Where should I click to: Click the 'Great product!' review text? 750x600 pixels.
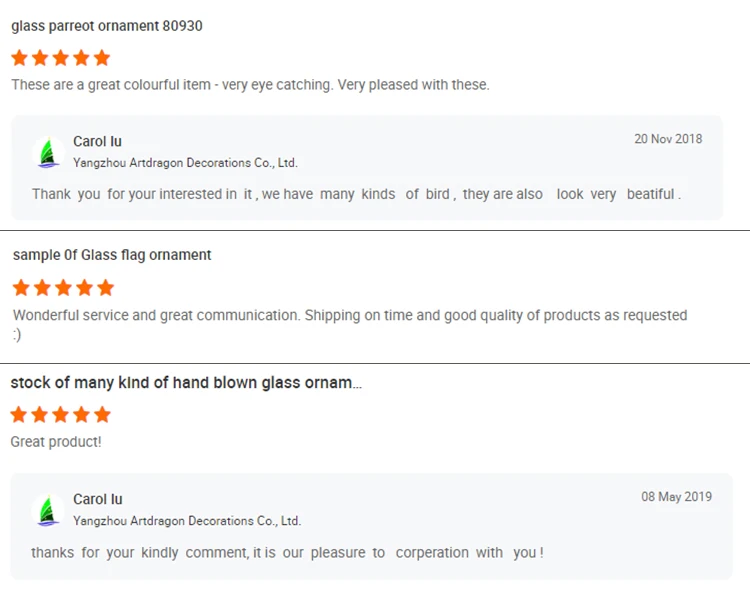56,442
